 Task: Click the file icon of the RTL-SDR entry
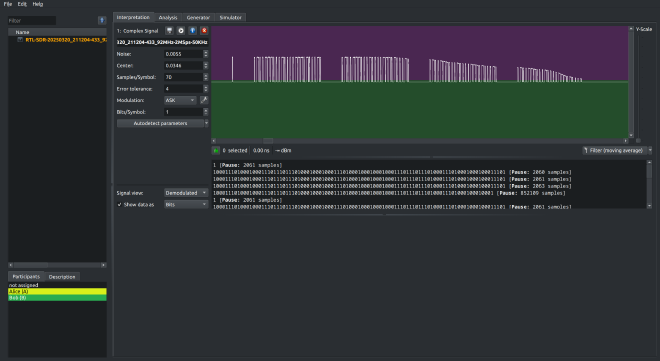click(x=20, y=40)
